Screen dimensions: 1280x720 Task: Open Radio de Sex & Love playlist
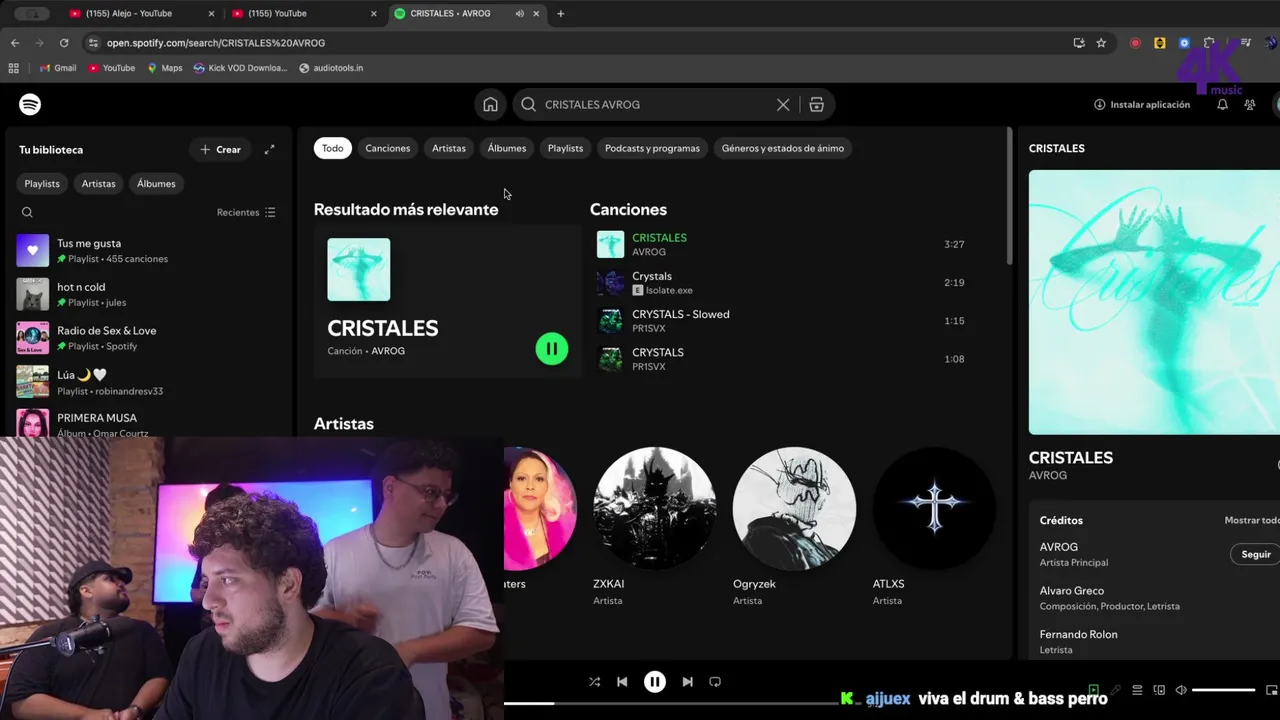147,338
